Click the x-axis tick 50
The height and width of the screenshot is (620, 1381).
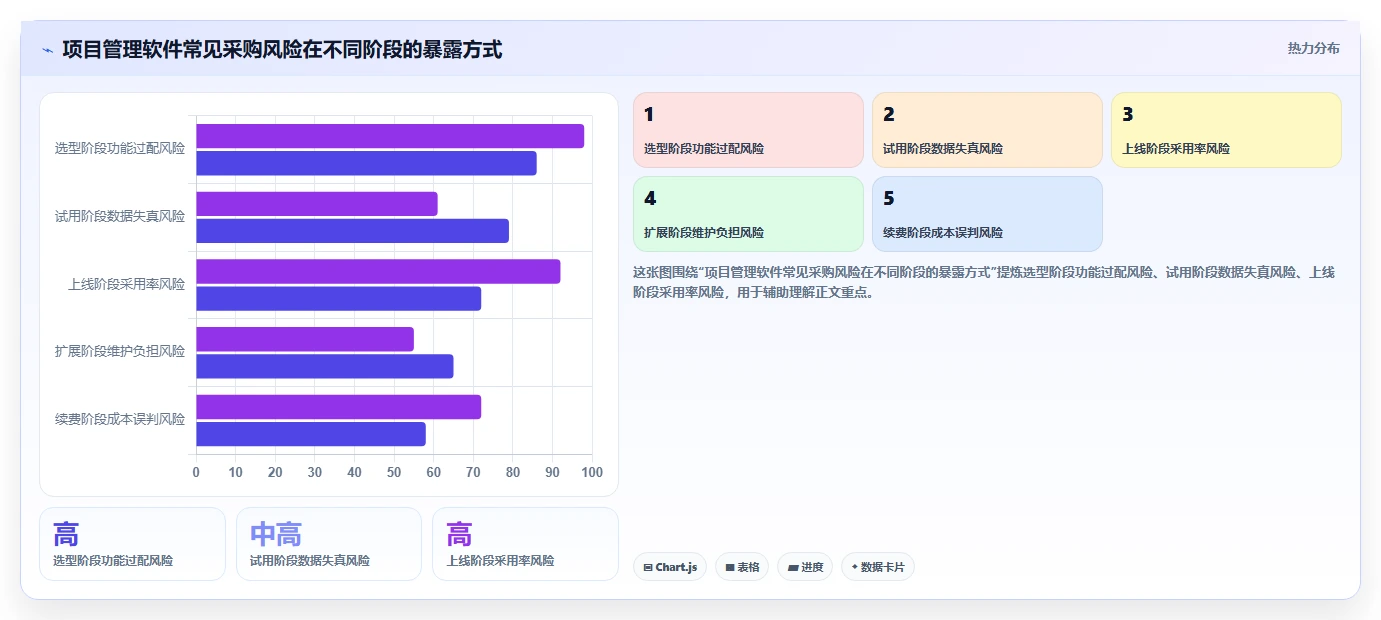(394, 472)
